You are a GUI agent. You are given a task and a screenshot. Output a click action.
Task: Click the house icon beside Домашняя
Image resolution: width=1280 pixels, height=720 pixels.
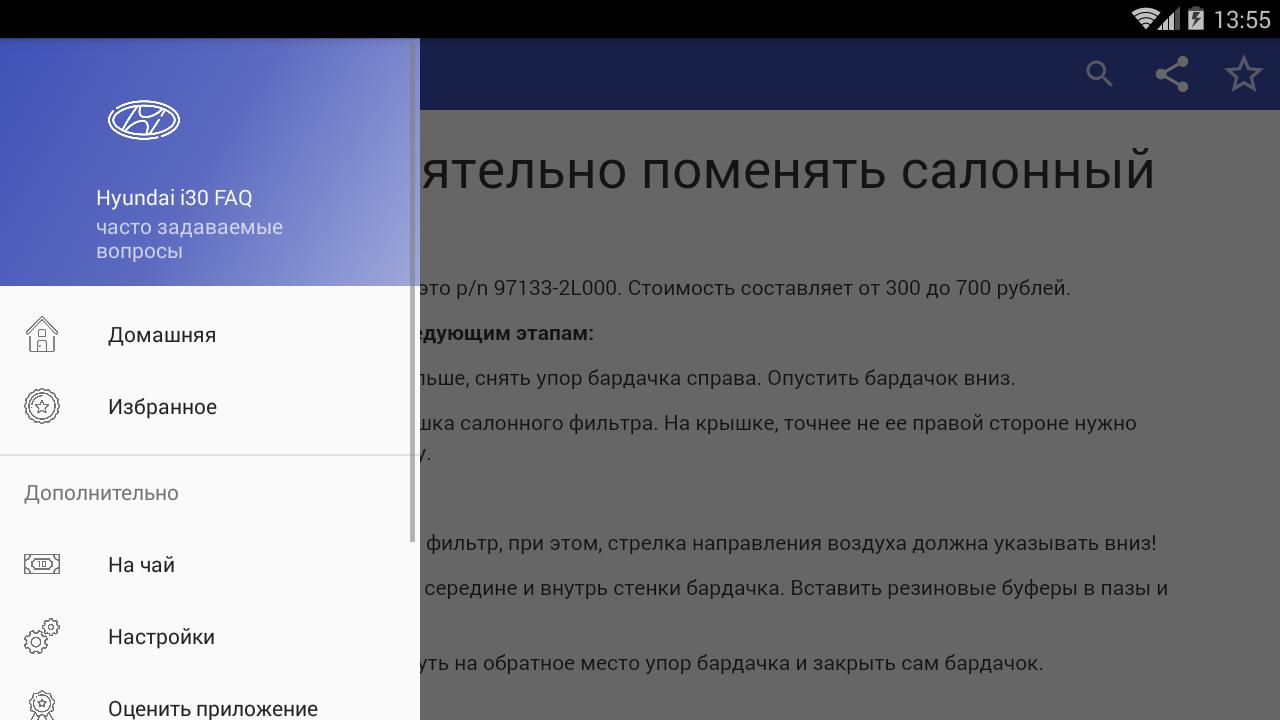[42, 335]
